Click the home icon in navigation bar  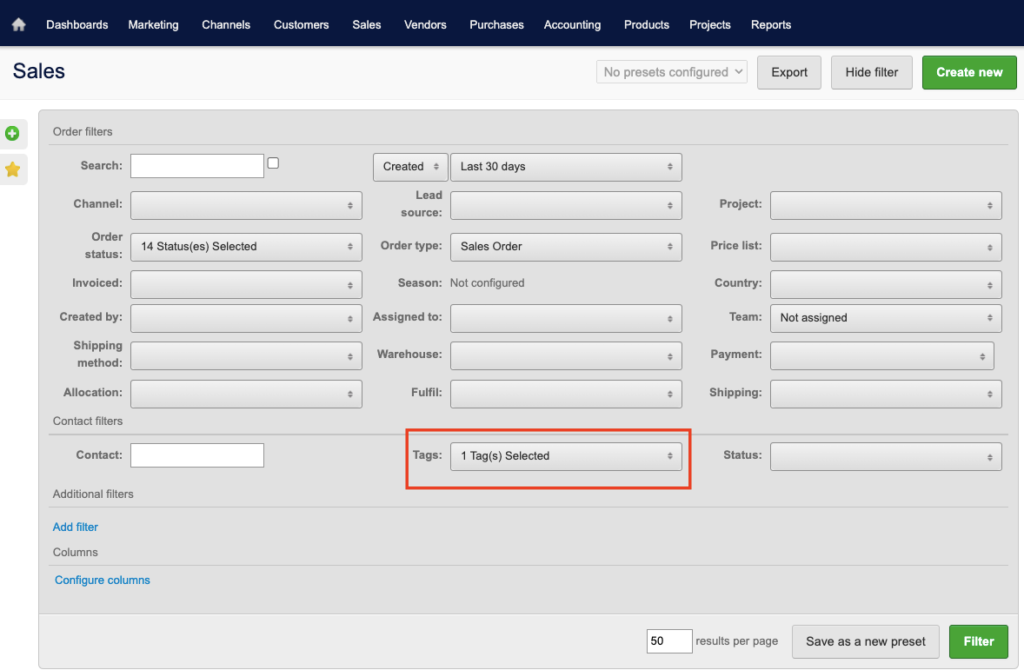(x=19, y=24)
